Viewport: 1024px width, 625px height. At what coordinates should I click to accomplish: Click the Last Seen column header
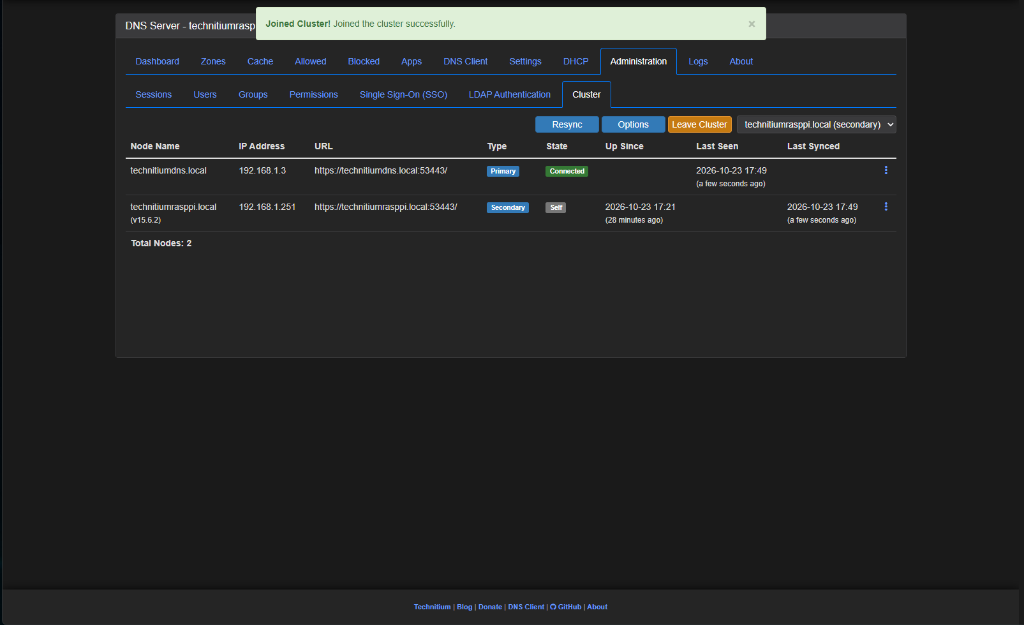tap(717, 146)
